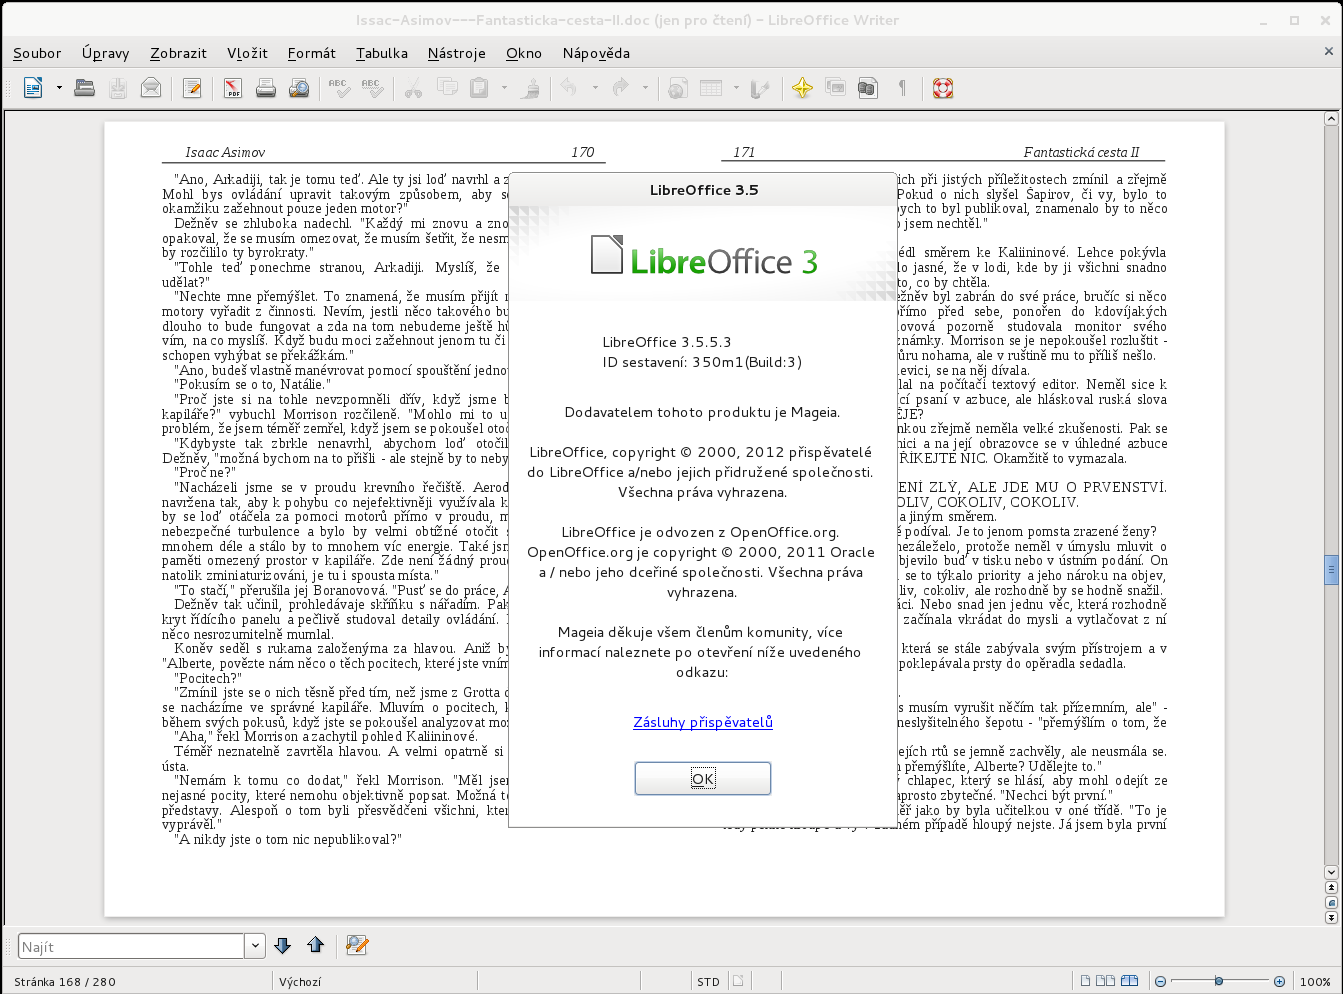1343x994 pixels.
Task: Click the Copy icon
Action: pyautogui.click(x=447, y=88)
